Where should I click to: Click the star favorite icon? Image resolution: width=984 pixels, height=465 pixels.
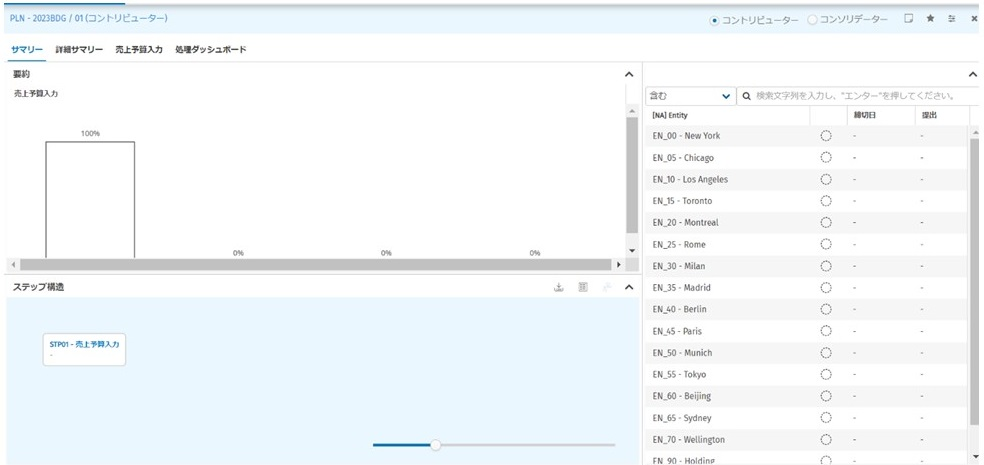(930, 19)
